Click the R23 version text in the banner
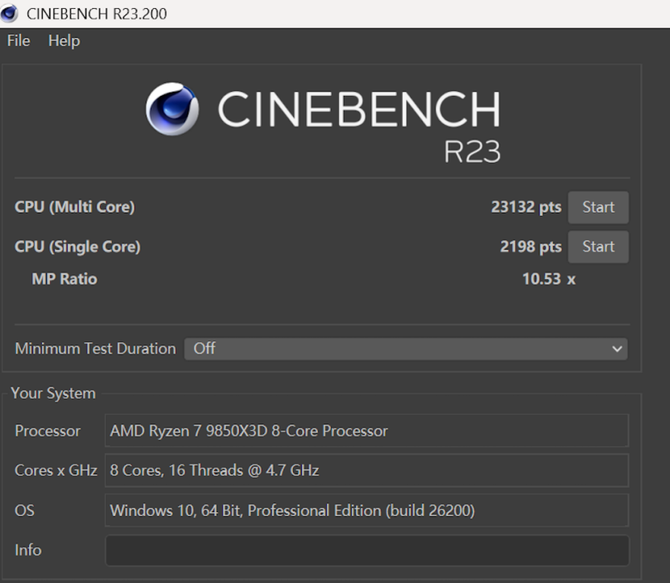Viewport: 670px width, 583px height. 472,151
